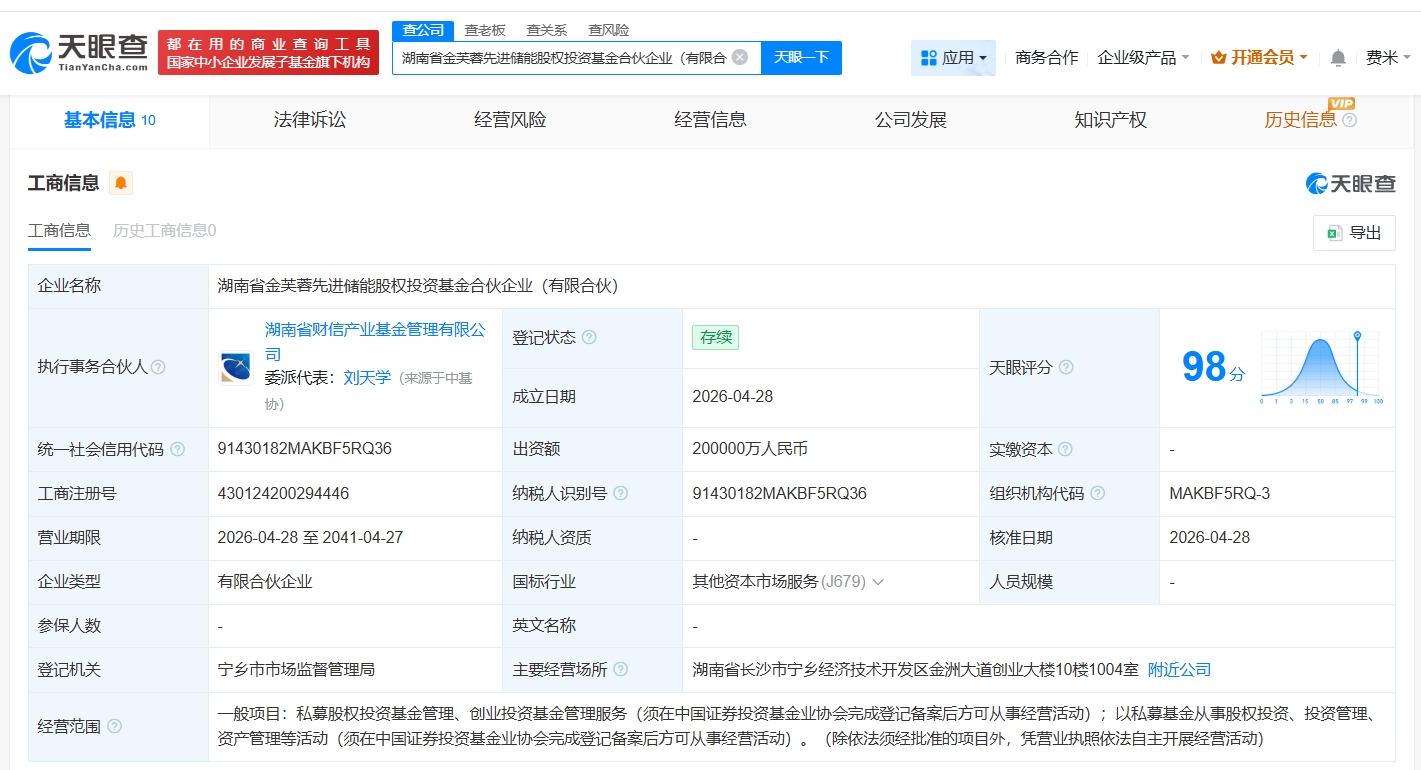The image size is (1421, 770).
Task: Select the 基本信息 tab
Action: point(110,120)
